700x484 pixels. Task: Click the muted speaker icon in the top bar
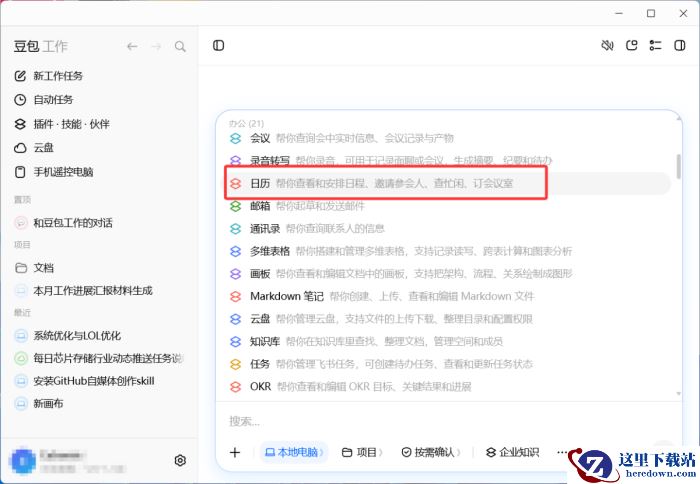(x=607, y=46)
